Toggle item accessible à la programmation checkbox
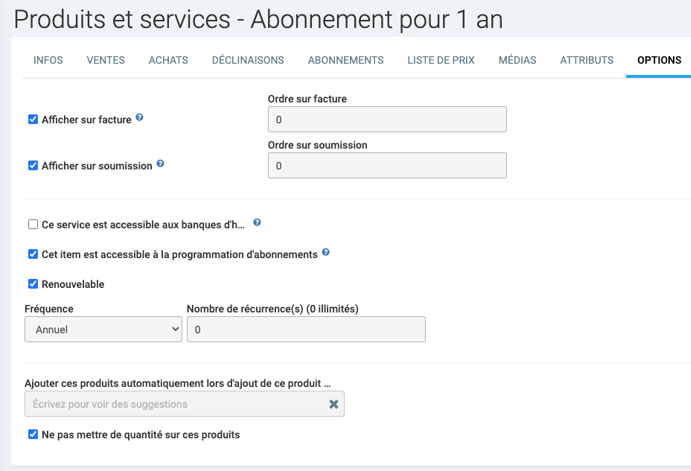This screenshot has width=691, height=471. tap(33, 255)
